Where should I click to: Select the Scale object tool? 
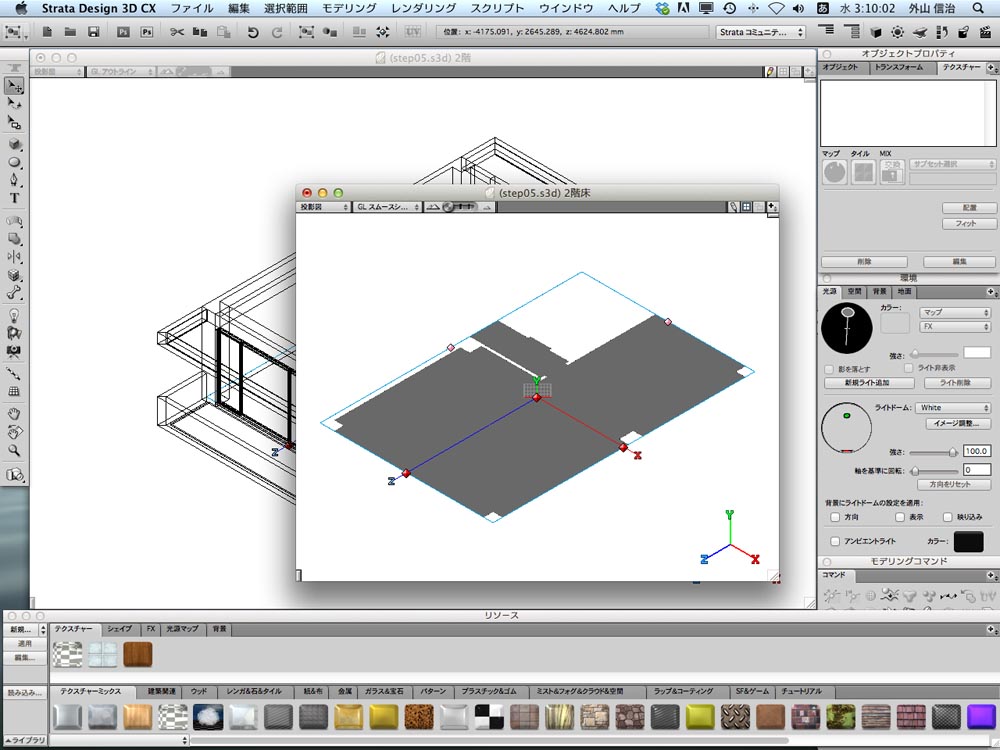click(14, 122)
